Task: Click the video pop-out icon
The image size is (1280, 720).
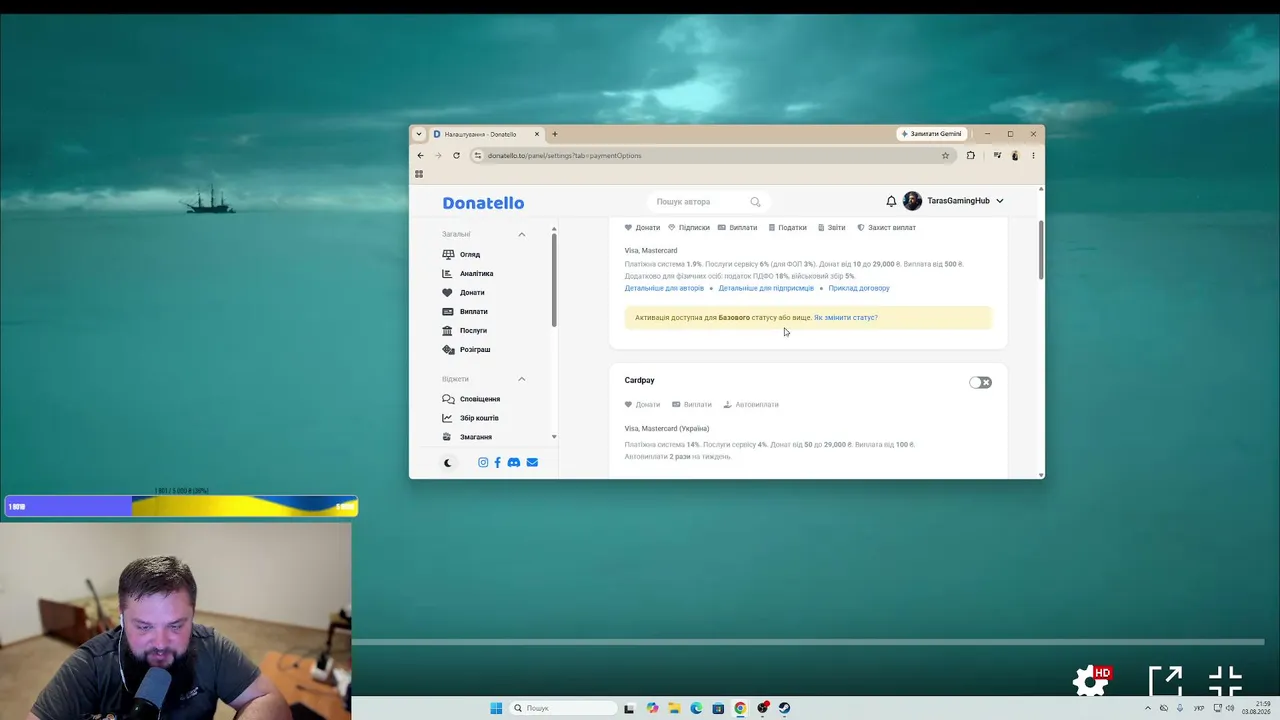Action: point(1166,681)
